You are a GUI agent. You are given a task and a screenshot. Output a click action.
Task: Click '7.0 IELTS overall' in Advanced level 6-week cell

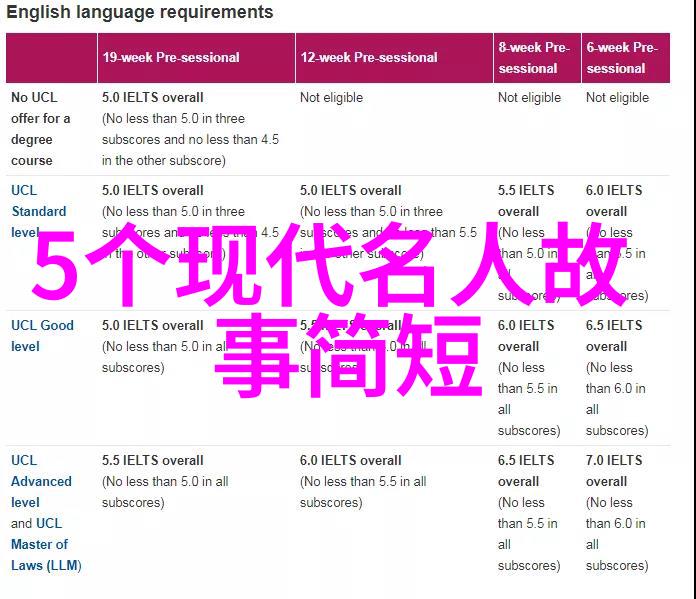614,471
